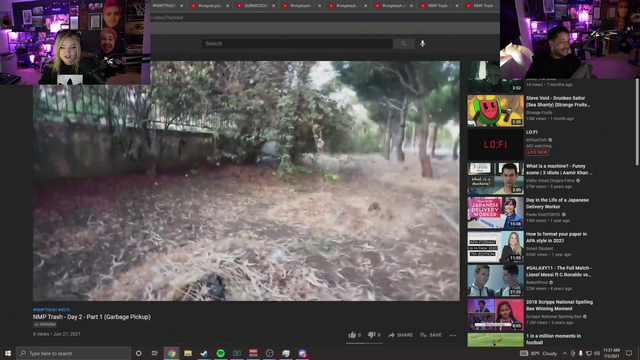Open #GALAXY11 Full Match video thumbnail
640x360 pixels.
click(495, 280)
